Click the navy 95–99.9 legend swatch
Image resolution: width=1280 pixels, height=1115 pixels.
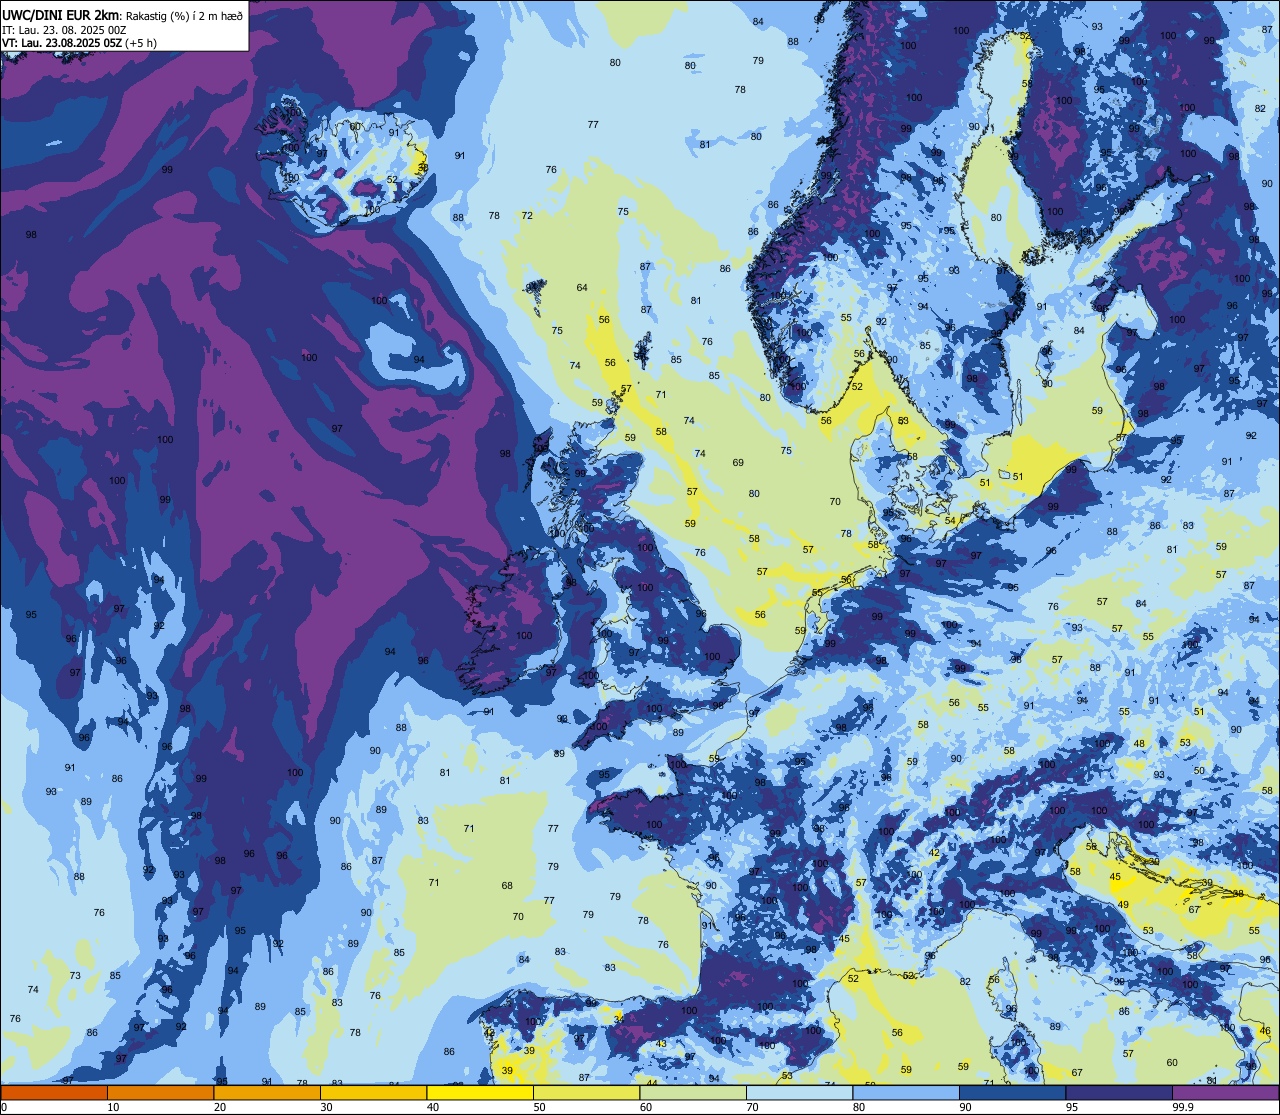pyautogui.click(x=1119, y=1092)
